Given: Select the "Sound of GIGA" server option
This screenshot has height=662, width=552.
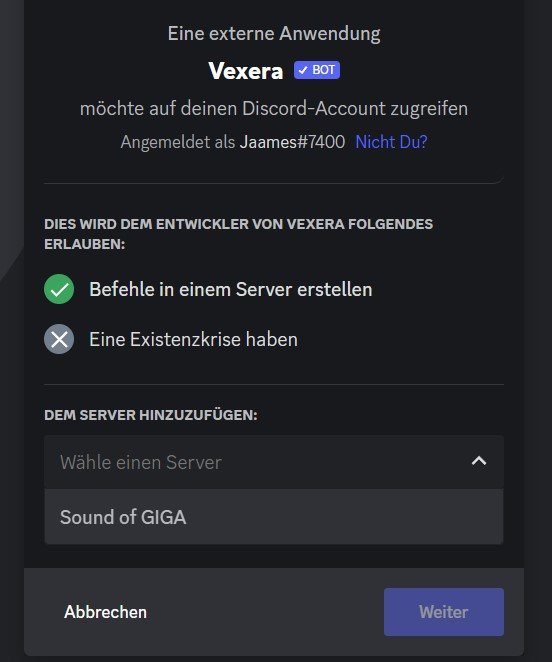Looking at the screenshot, I should pos(274,517).
